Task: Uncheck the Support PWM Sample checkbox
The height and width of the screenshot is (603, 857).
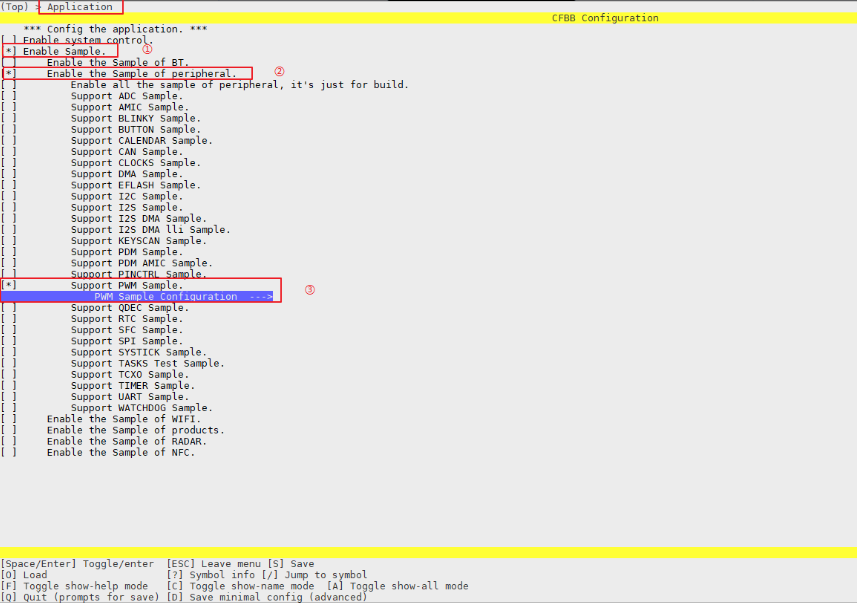Action: pyautogui.click(x=10, y=285)
